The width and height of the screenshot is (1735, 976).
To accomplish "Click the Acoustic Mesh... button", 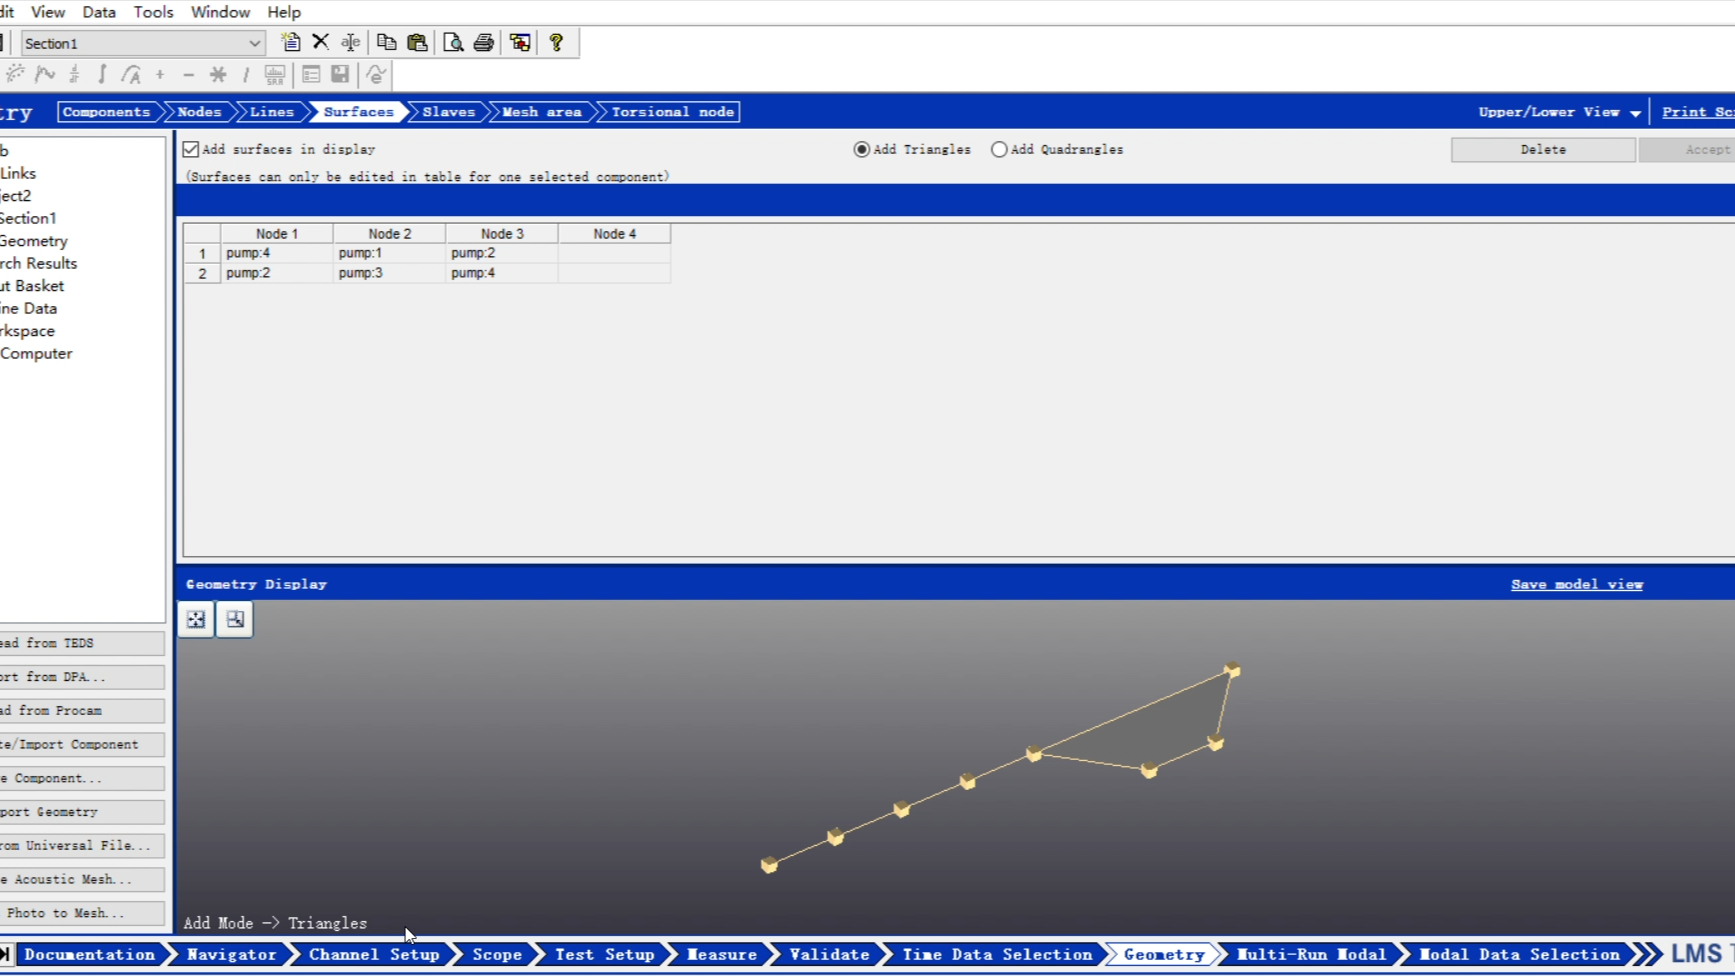I will tap(82, 880).
